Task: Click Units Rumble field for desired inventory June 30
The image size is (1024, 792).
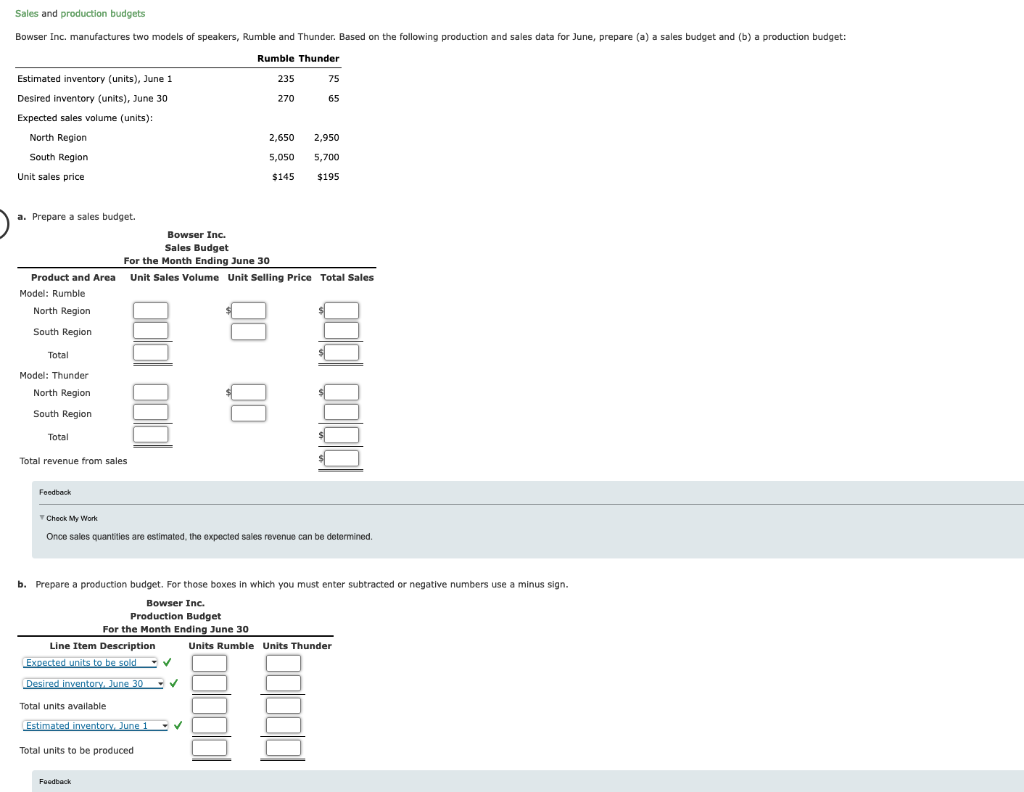Action: click(x=210, y=683)
